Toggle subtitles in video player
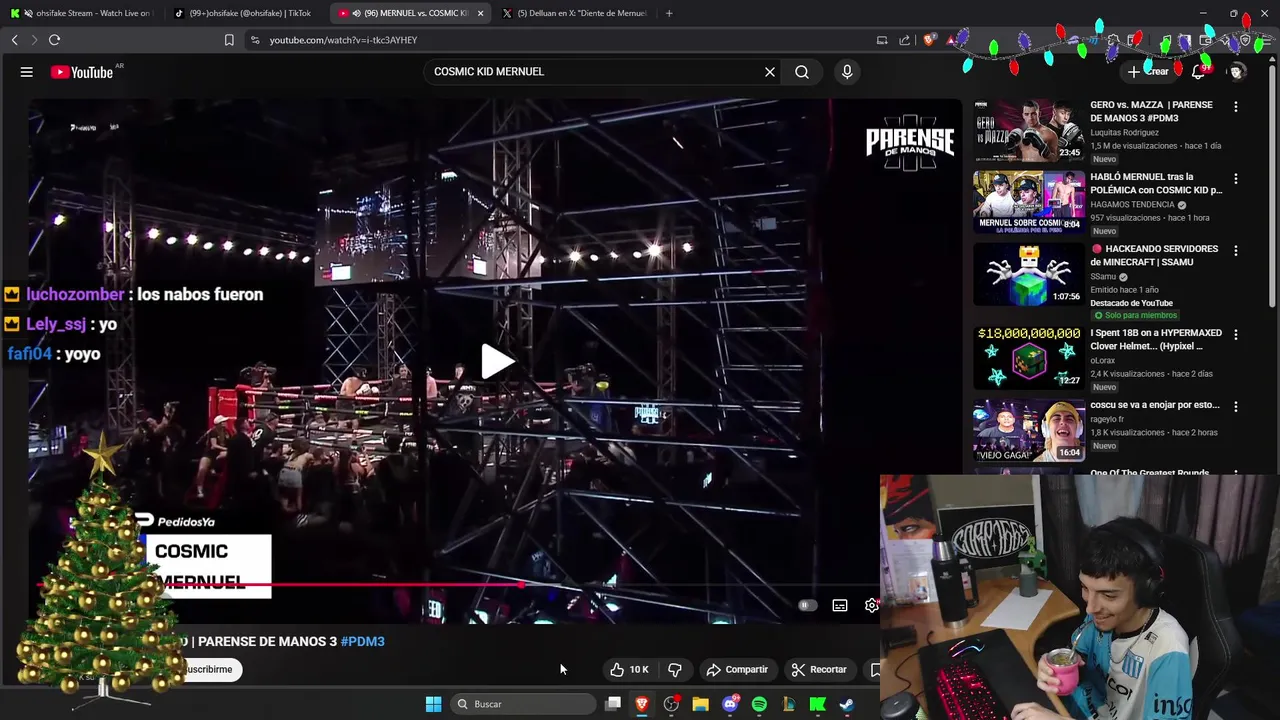The image size is (1280, 720). tap(840, 605)
